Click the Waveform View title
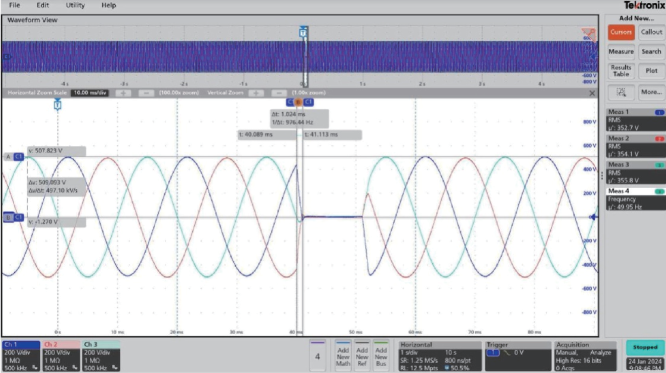666x373 pixels. tap(32, 20)
